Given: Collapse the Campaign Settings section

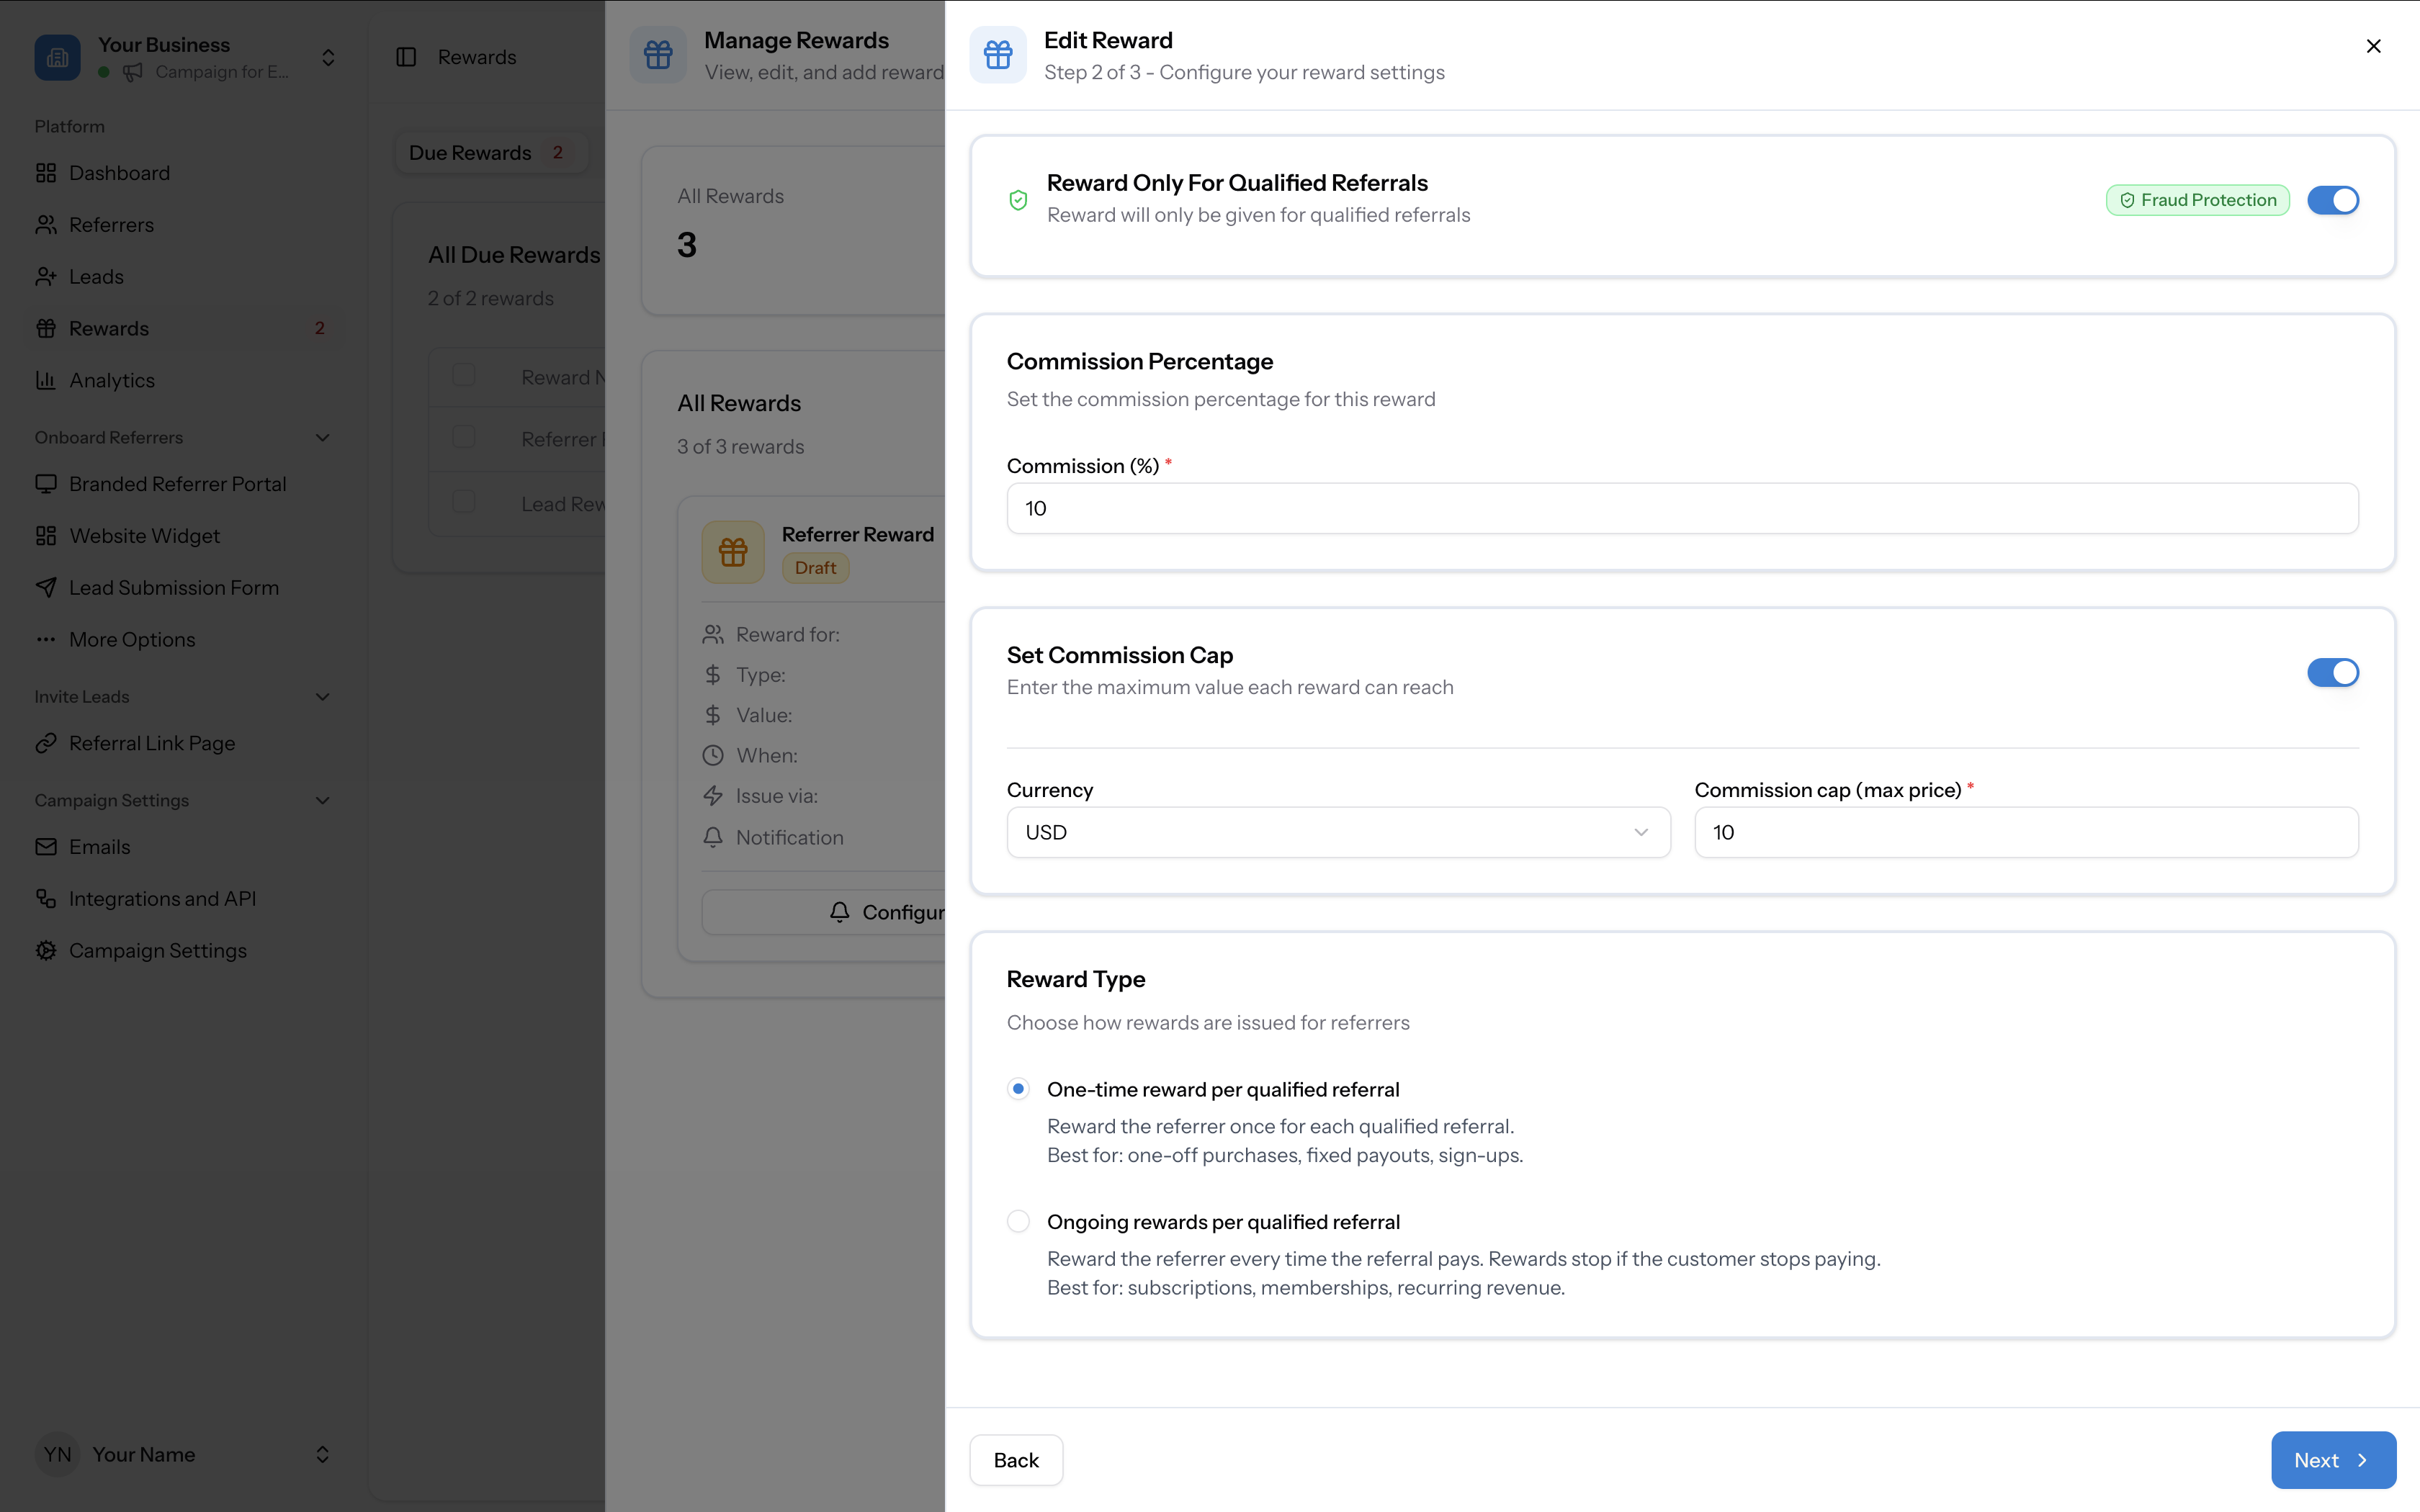Looking at the screenshot, I should (321, 799).
